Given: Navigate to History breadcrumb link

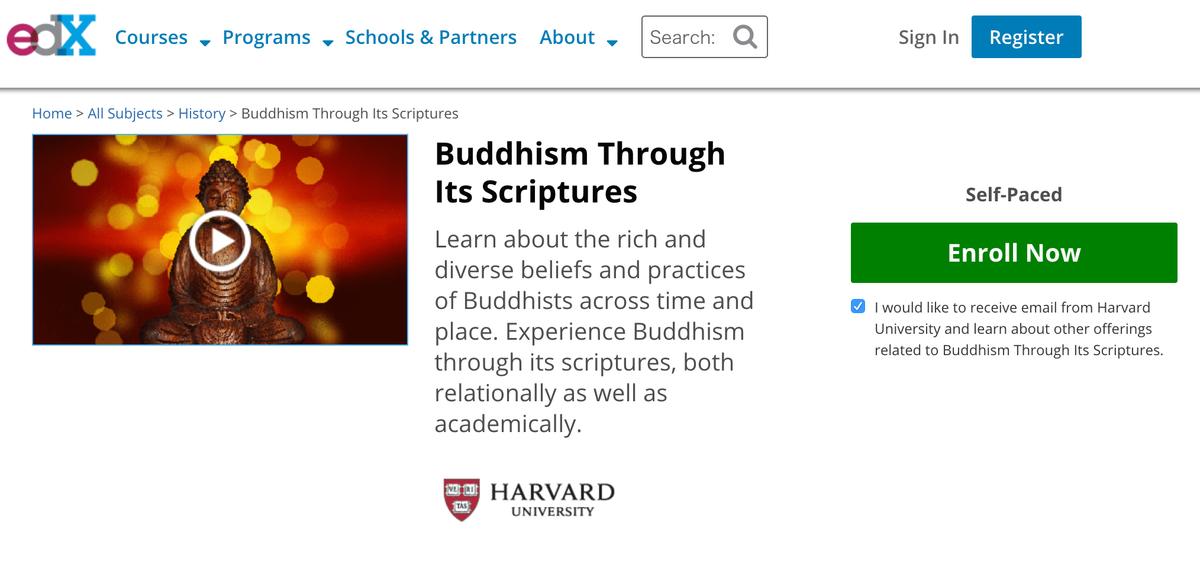Looking at the screenshot, I should 202,113.
